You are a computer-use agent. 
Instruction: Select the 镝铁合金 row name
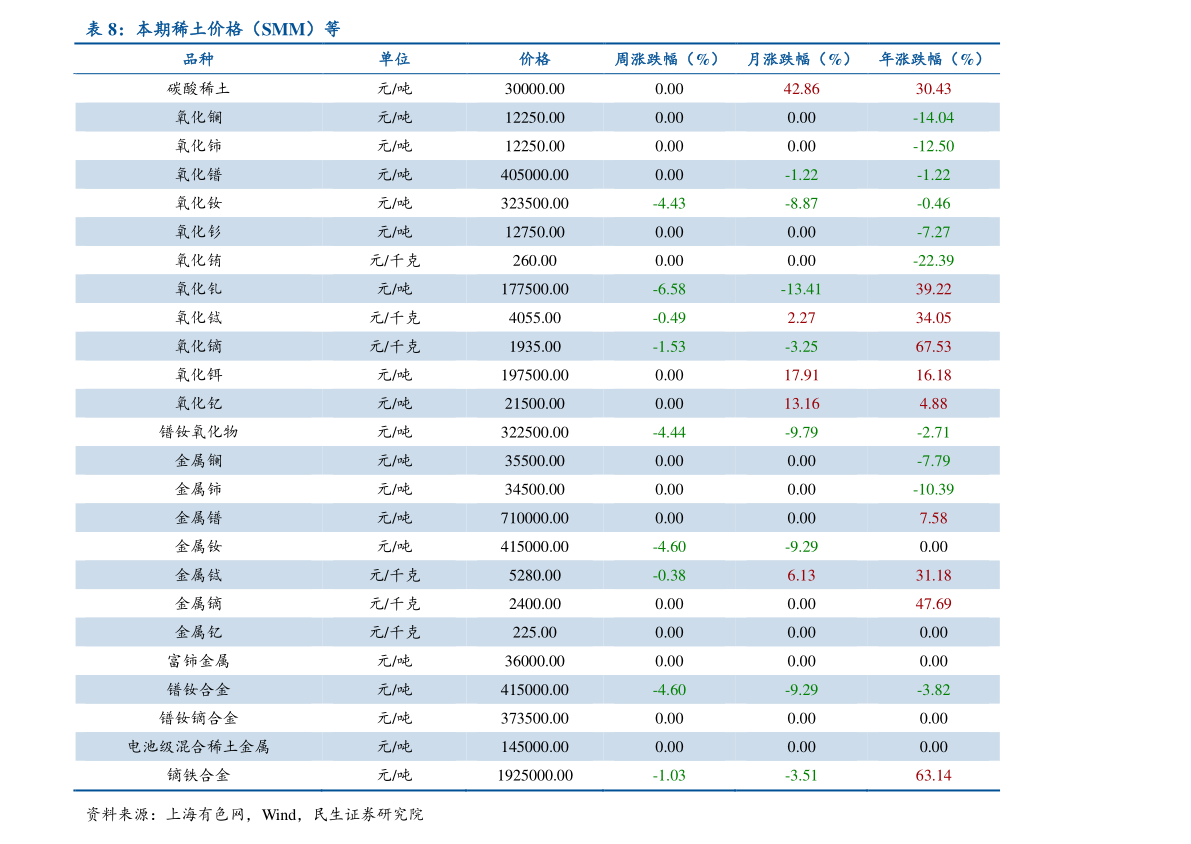[x=198, y=776]
